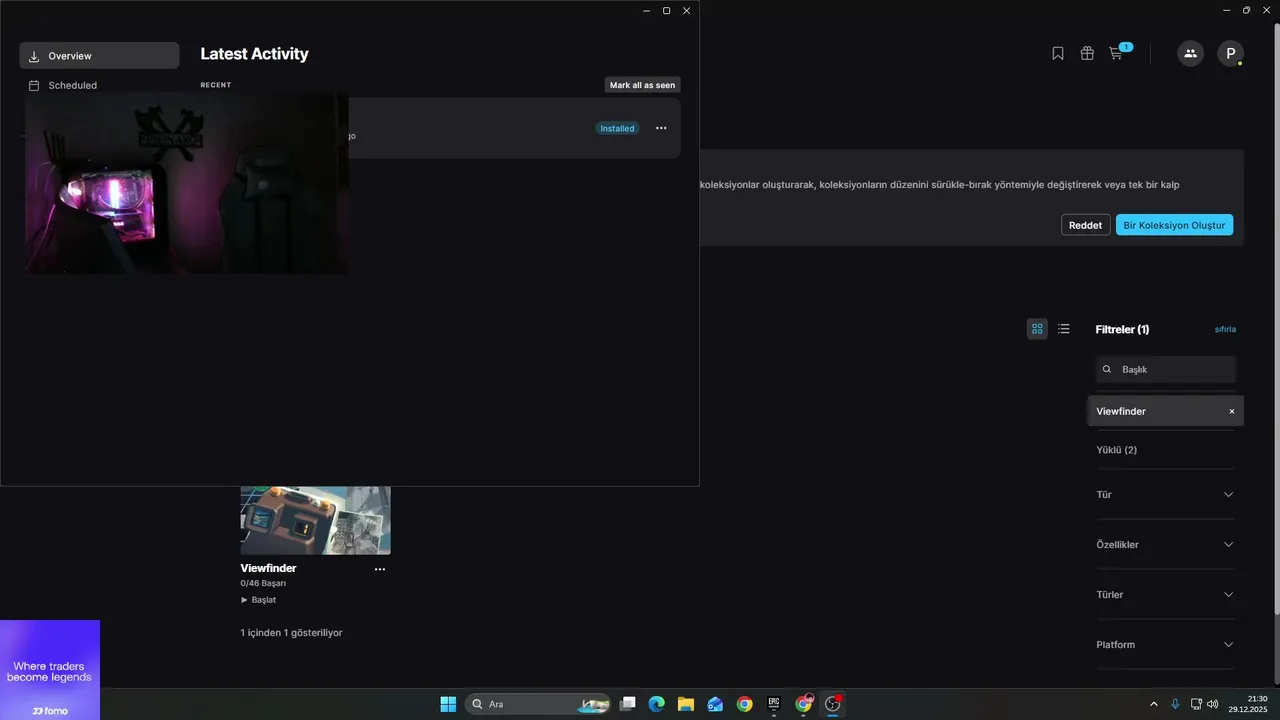Open the wishlist bookmark icon
The image size is (1280, 720).
tap(1058, 53)
